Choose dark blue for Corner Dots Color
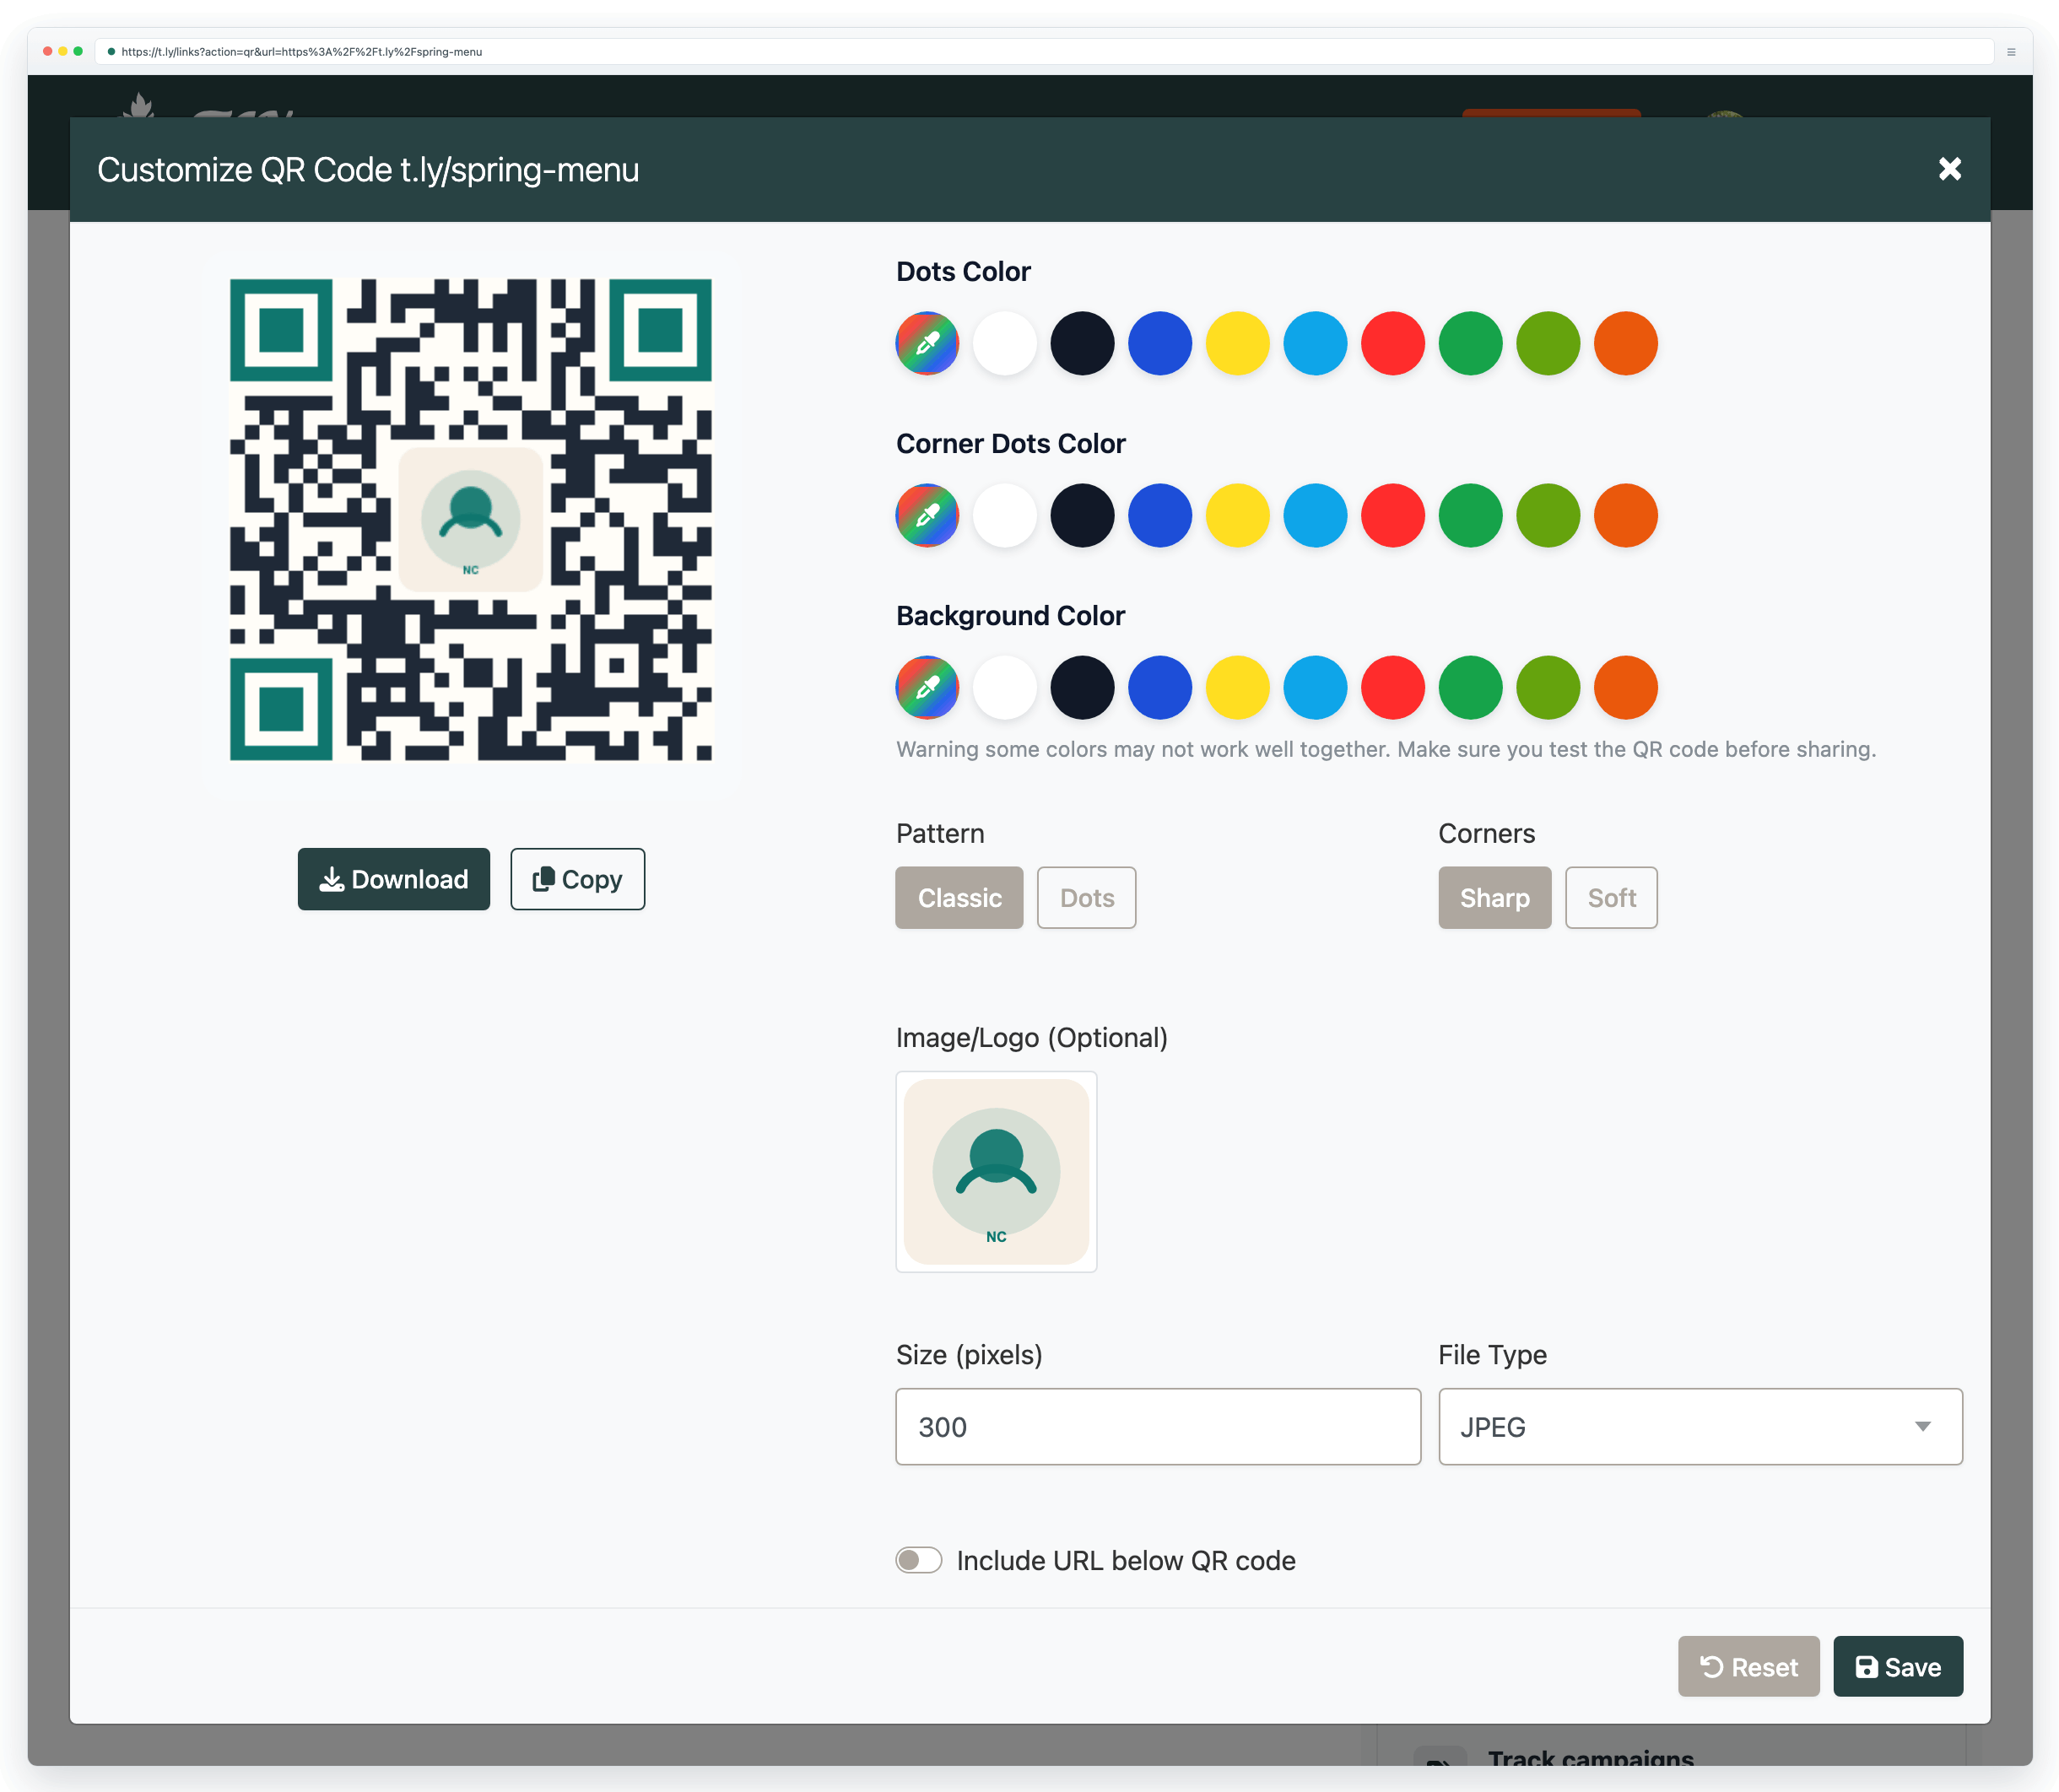Screen dimensions: 2059x1792 click(1160, 515)
